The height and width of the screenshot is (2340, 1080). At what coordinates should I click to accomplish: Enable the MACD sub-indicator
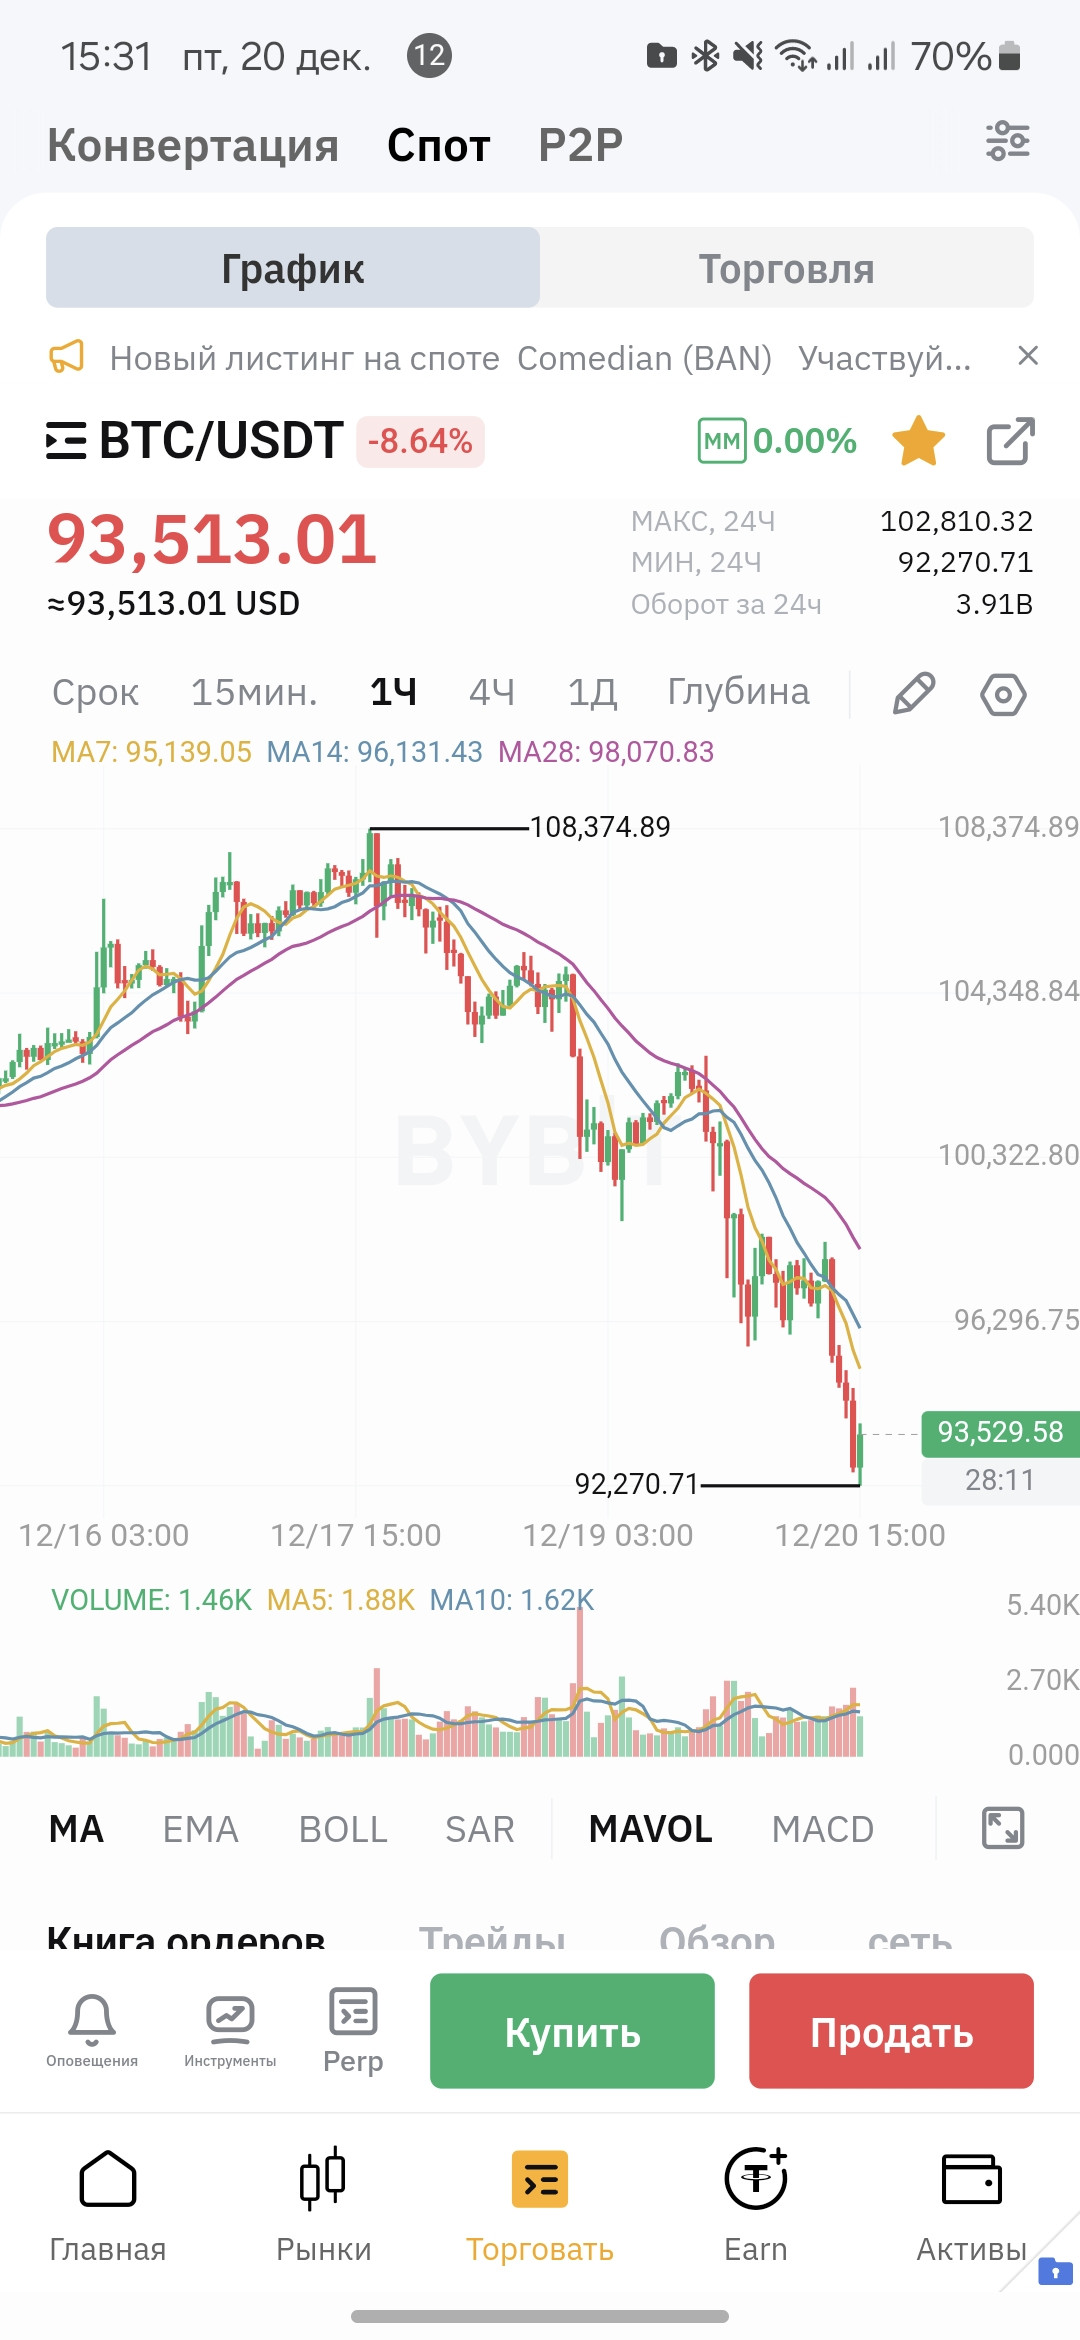click(x=822, y=1829)
